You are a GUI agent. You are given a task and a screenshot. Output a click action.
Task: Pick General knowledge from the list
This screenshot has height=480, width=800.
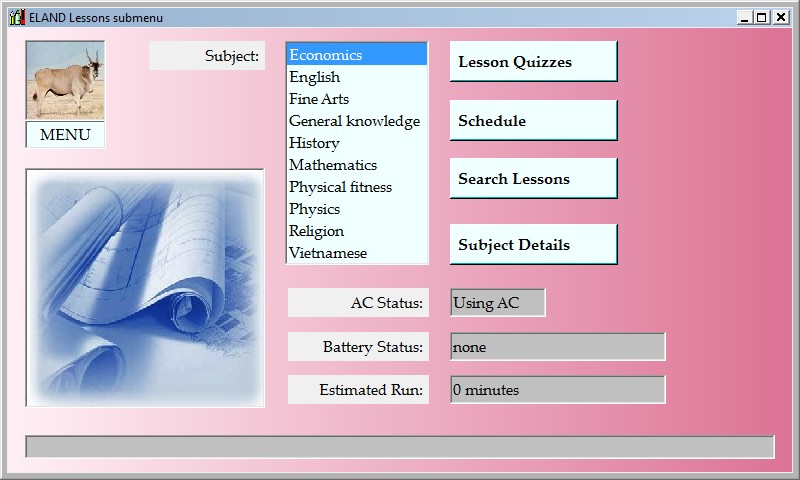(x=356, y=121)
